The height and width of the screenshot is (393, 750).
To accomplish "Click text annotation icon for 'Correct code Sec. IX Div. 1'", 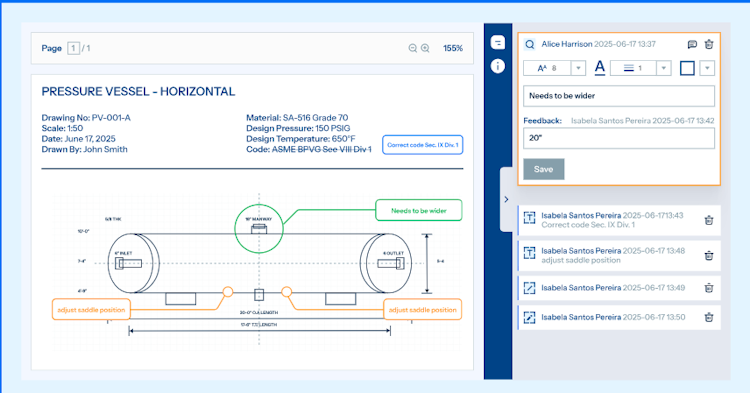I will (529, 218).
